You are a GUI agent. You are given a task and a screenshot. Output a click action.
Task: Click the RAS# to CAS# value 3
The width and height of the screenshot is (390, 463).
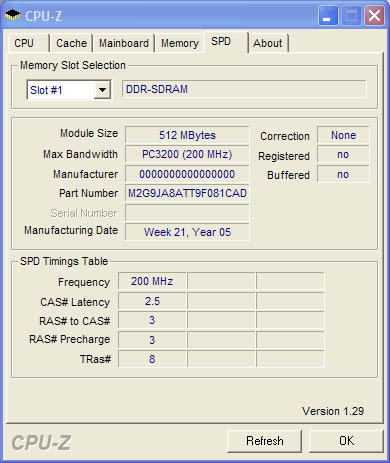152,320
